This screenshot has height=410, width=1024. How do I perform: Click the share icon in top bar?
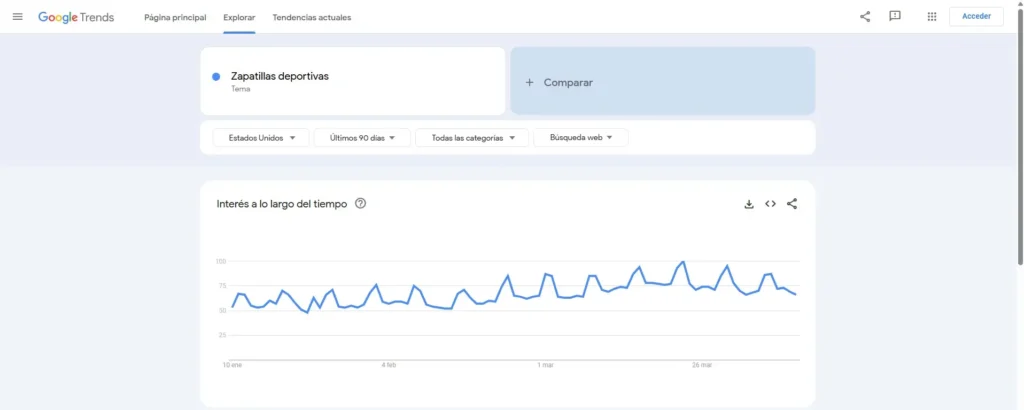[865, 17]
